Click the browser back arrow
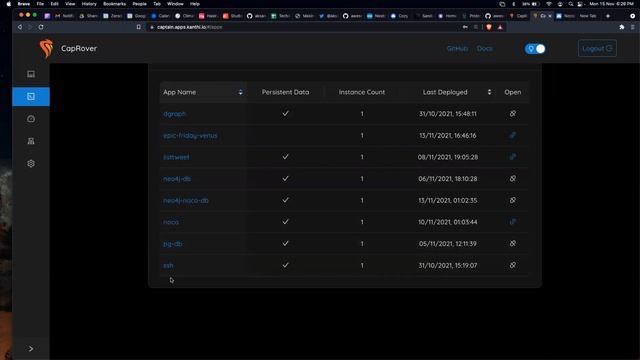Image resolution: width=640 pixels, height=360 pixels. [x=20, y=27]
